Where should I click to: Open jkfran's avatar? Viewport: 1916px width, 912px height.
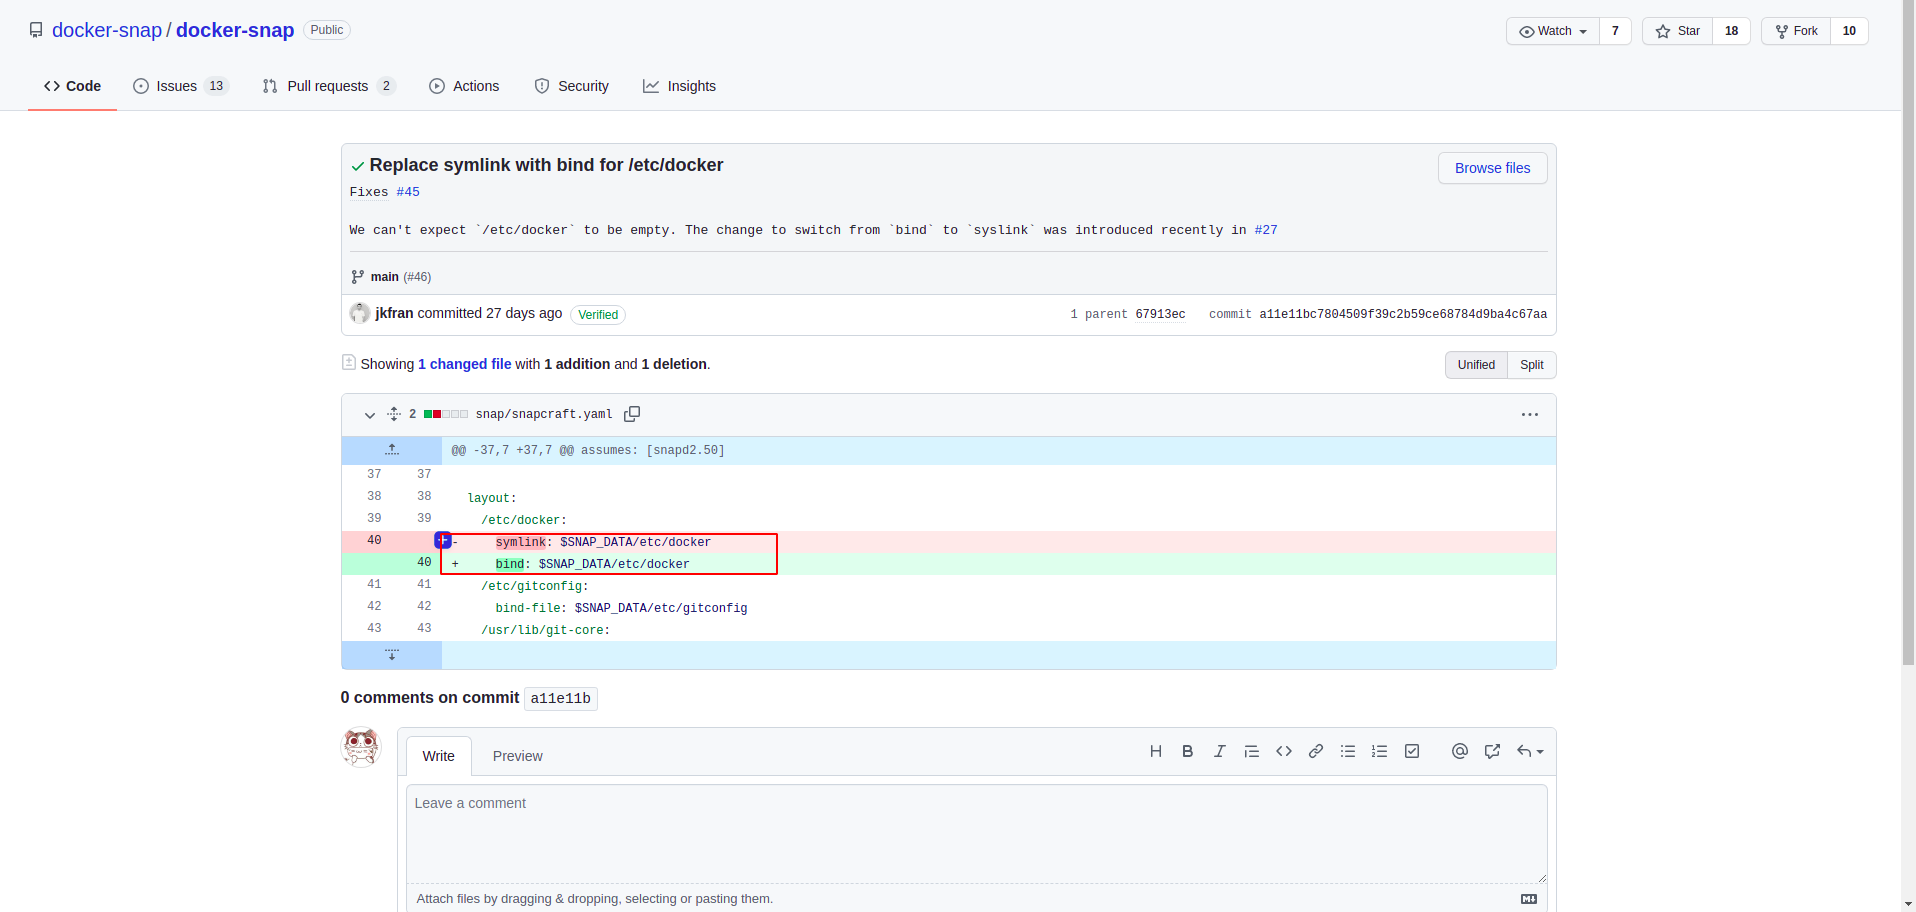pyautogui.click(x=360, y=313)
